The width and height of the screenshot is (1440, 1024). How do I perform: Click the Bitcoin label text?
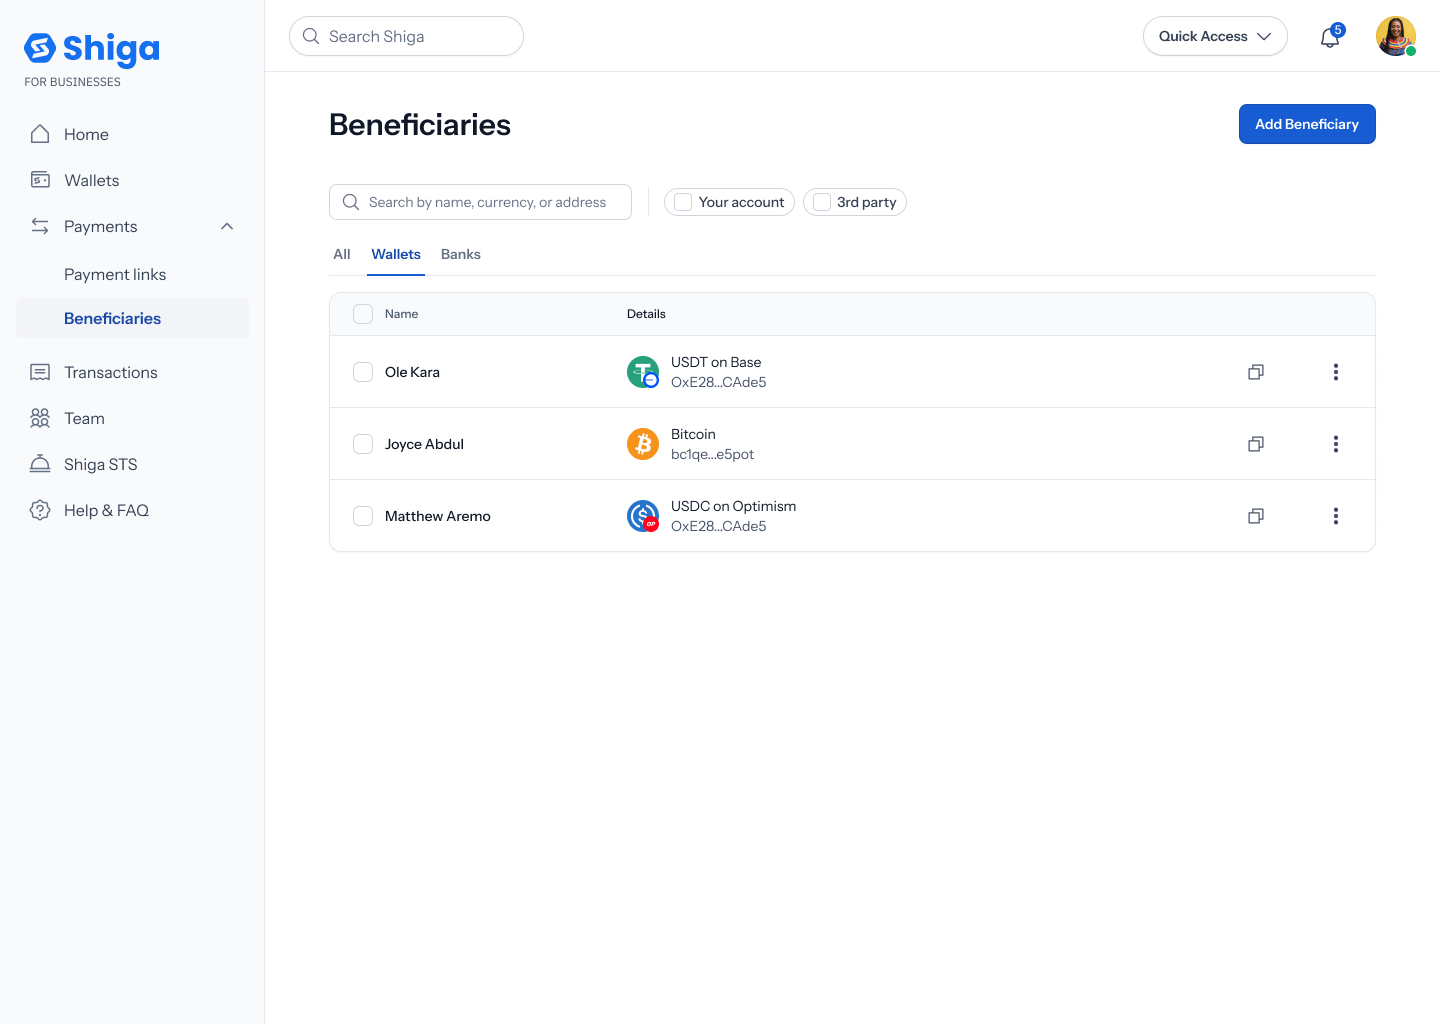[693, 434]
